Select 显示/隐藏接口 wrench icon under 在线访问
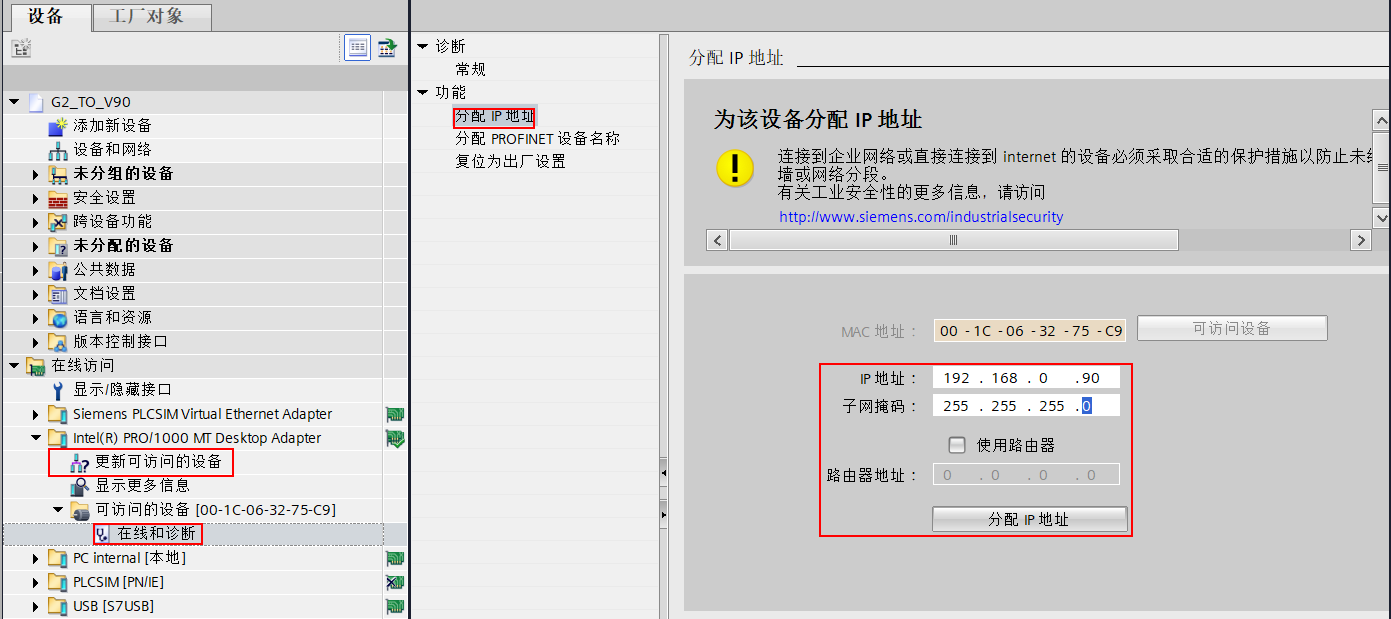The image size is (1391, 619). coord(57,389)
